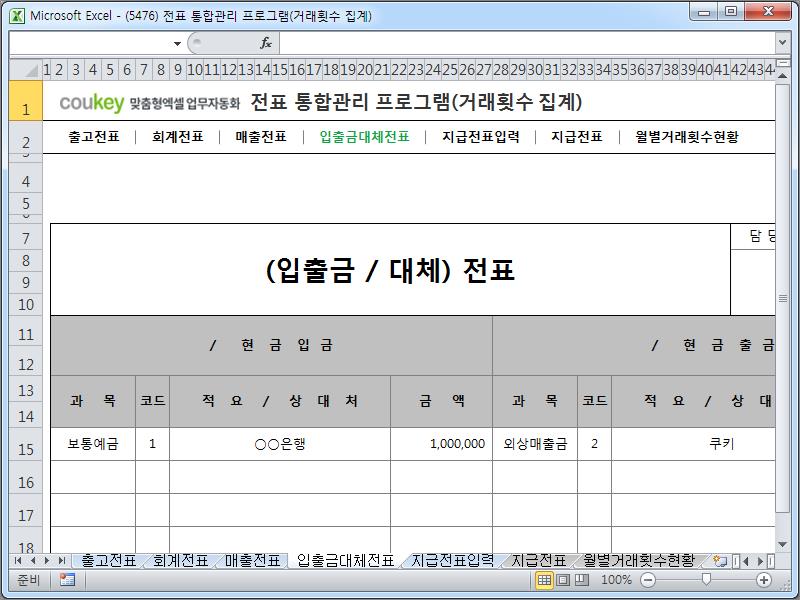This screenshot has width=800, height=600.
Task: Click the vertical split box above scrollbar
Action: pyautogui.click(x=783, y=63)
